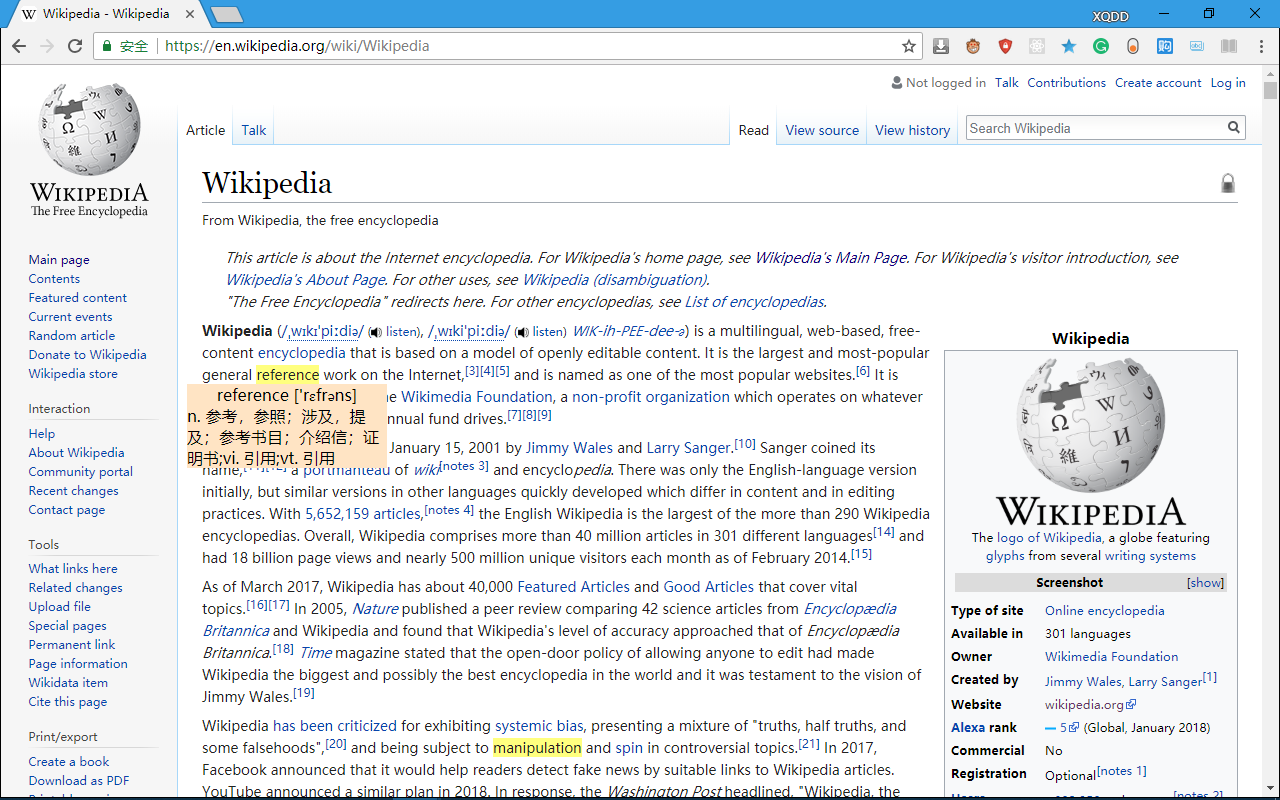Click the vertical scrollbar up arrow
1280x800 pixels.
(x=1270, y=73)
